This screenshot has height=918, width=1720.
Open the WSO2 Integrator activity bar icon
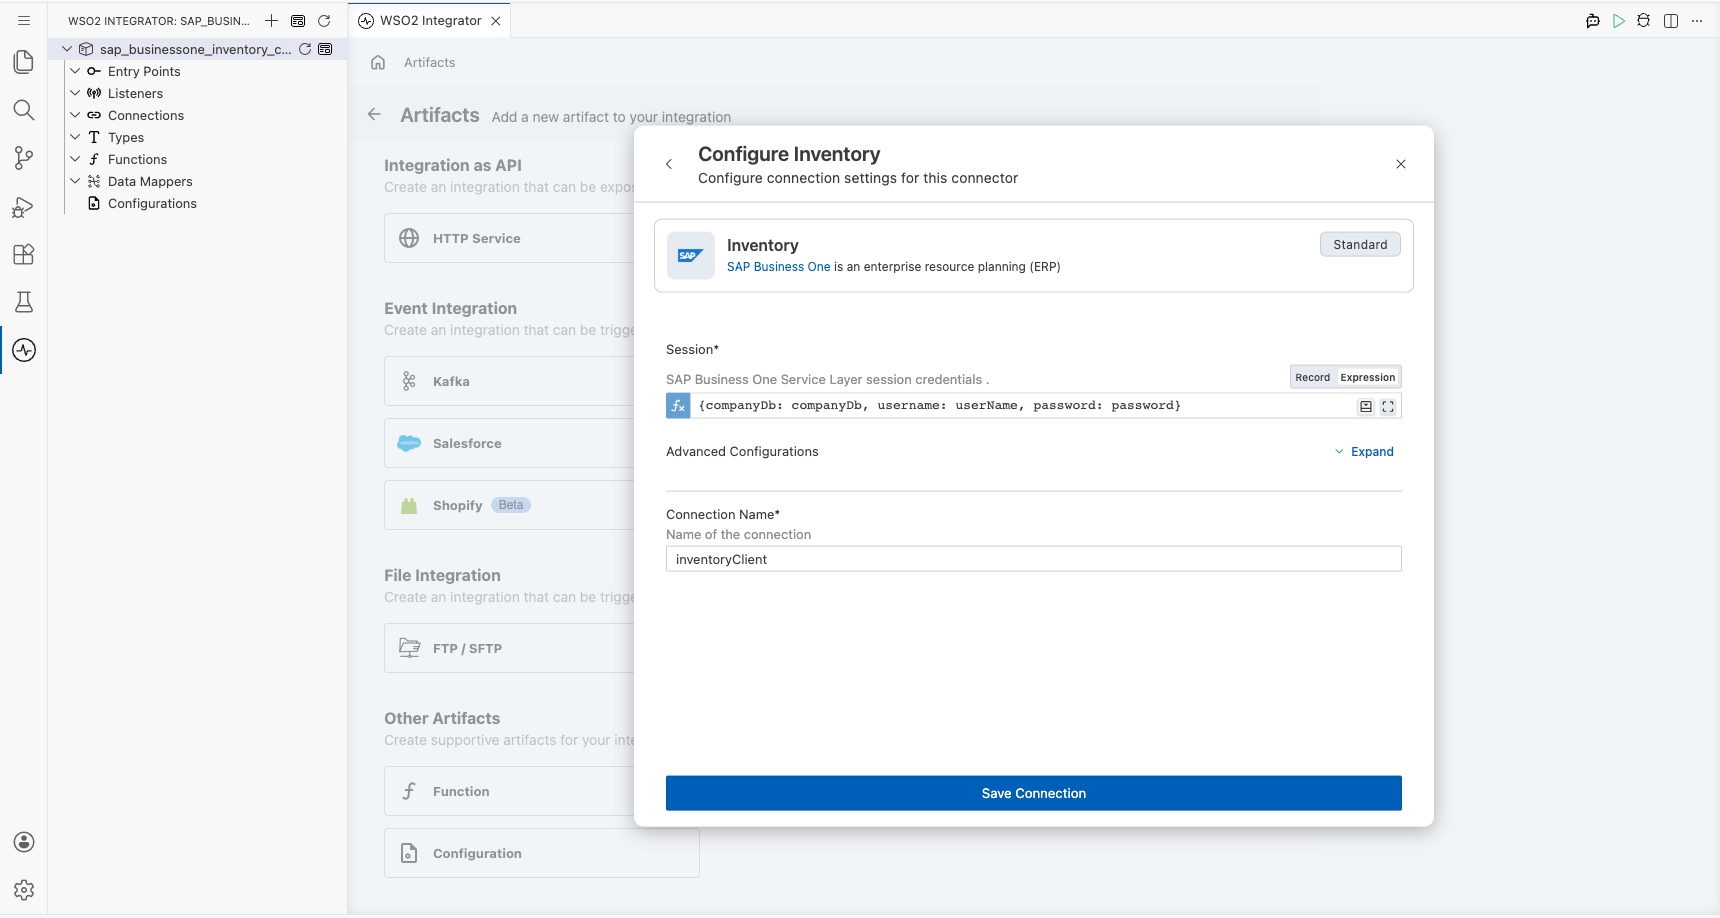24,350
